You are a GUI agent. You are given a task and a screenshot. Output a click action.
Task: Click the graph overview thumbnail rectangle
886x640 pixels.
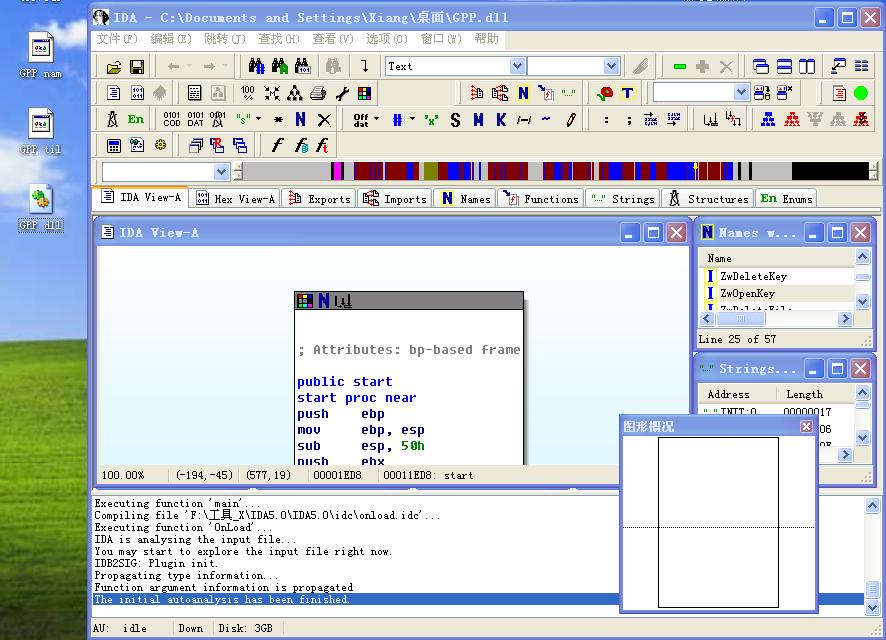[718, 523]
